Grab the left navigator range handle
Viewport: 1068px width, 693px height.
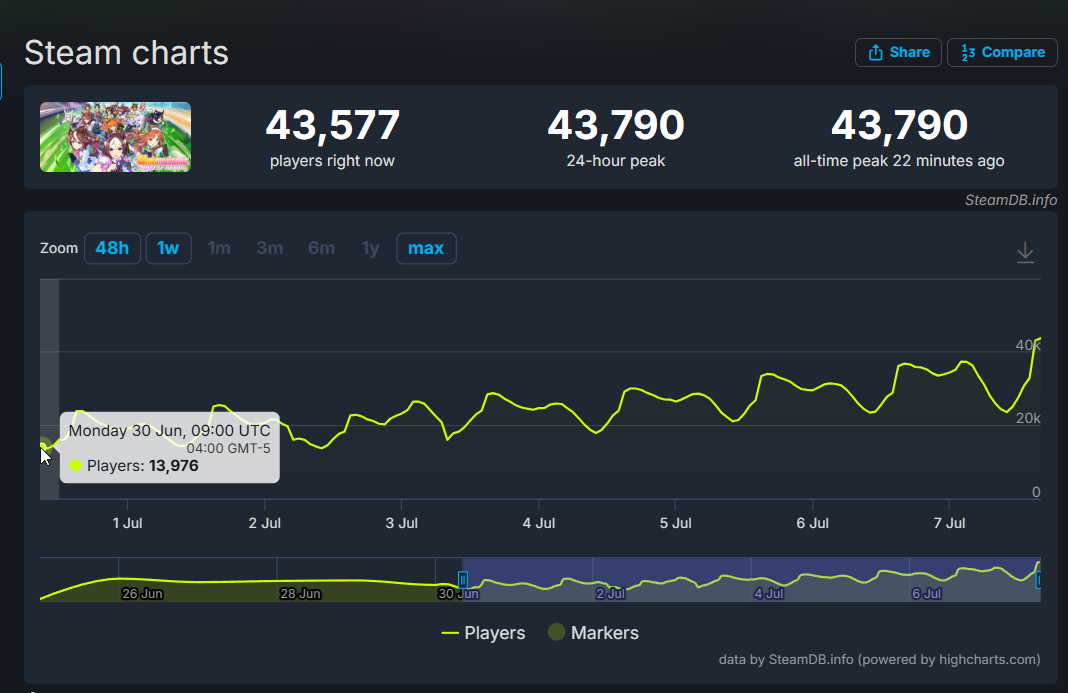click(x=462, y=580)
